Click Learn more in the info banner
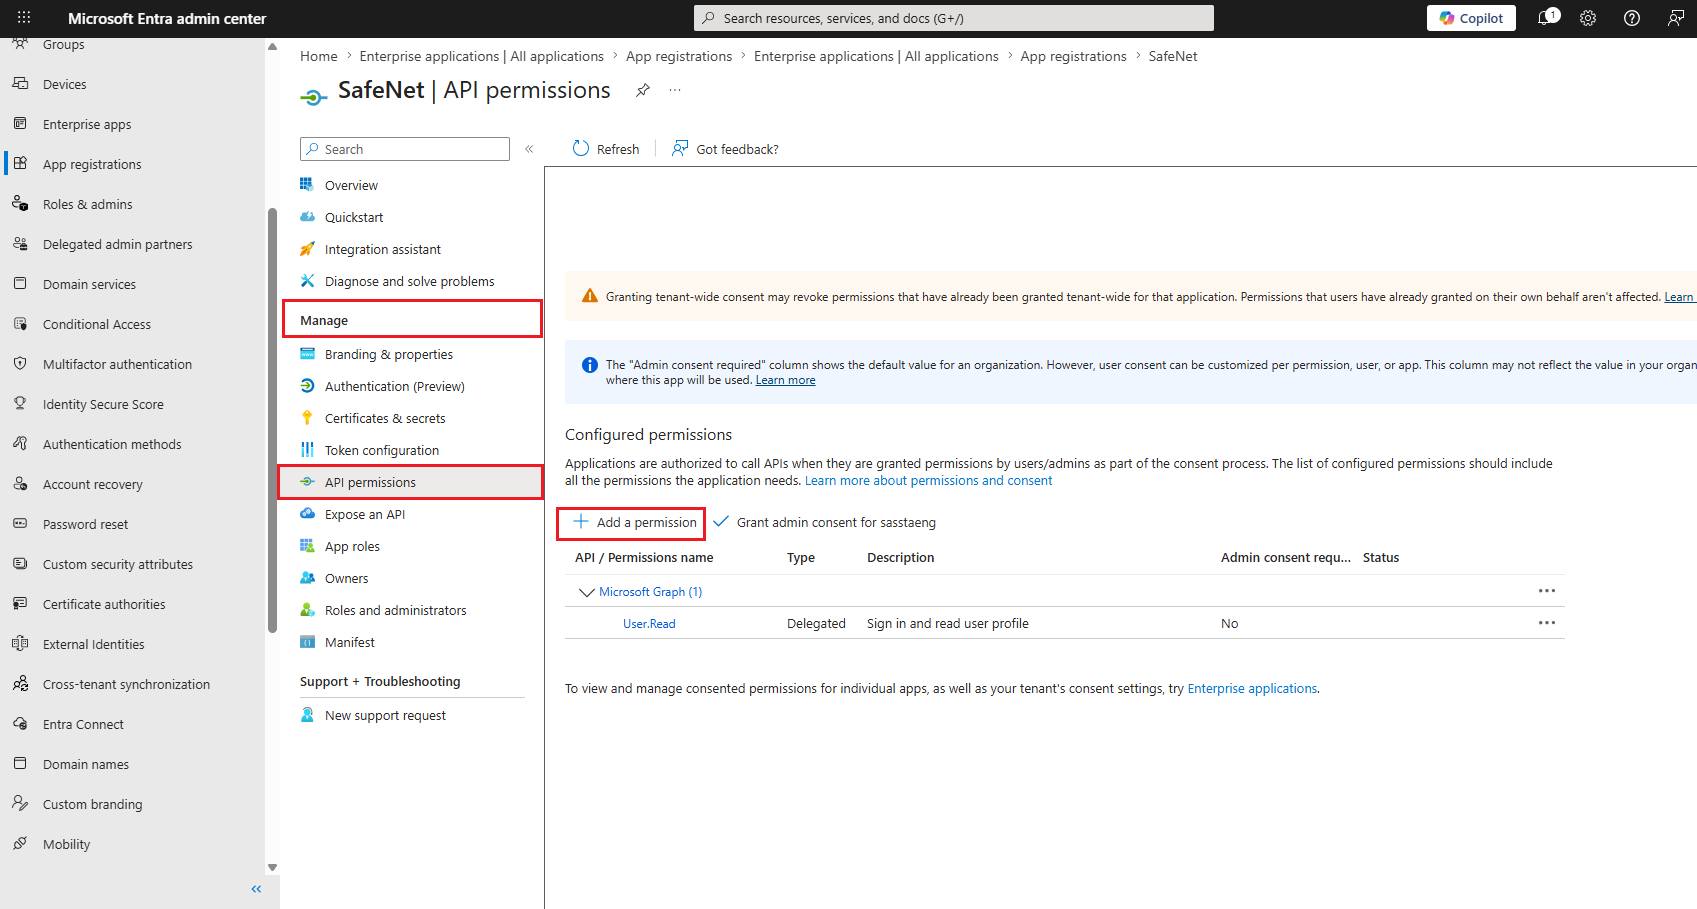1697x909 pixels. (785, 381)
